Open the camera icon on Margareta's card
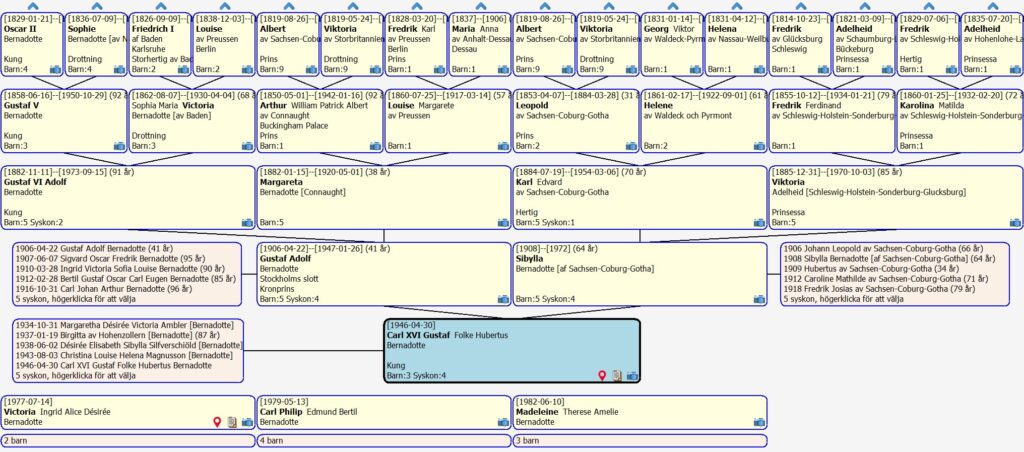Image resolution: width=1024 pixels, height=452 pixels. click(x=504, y=223)
